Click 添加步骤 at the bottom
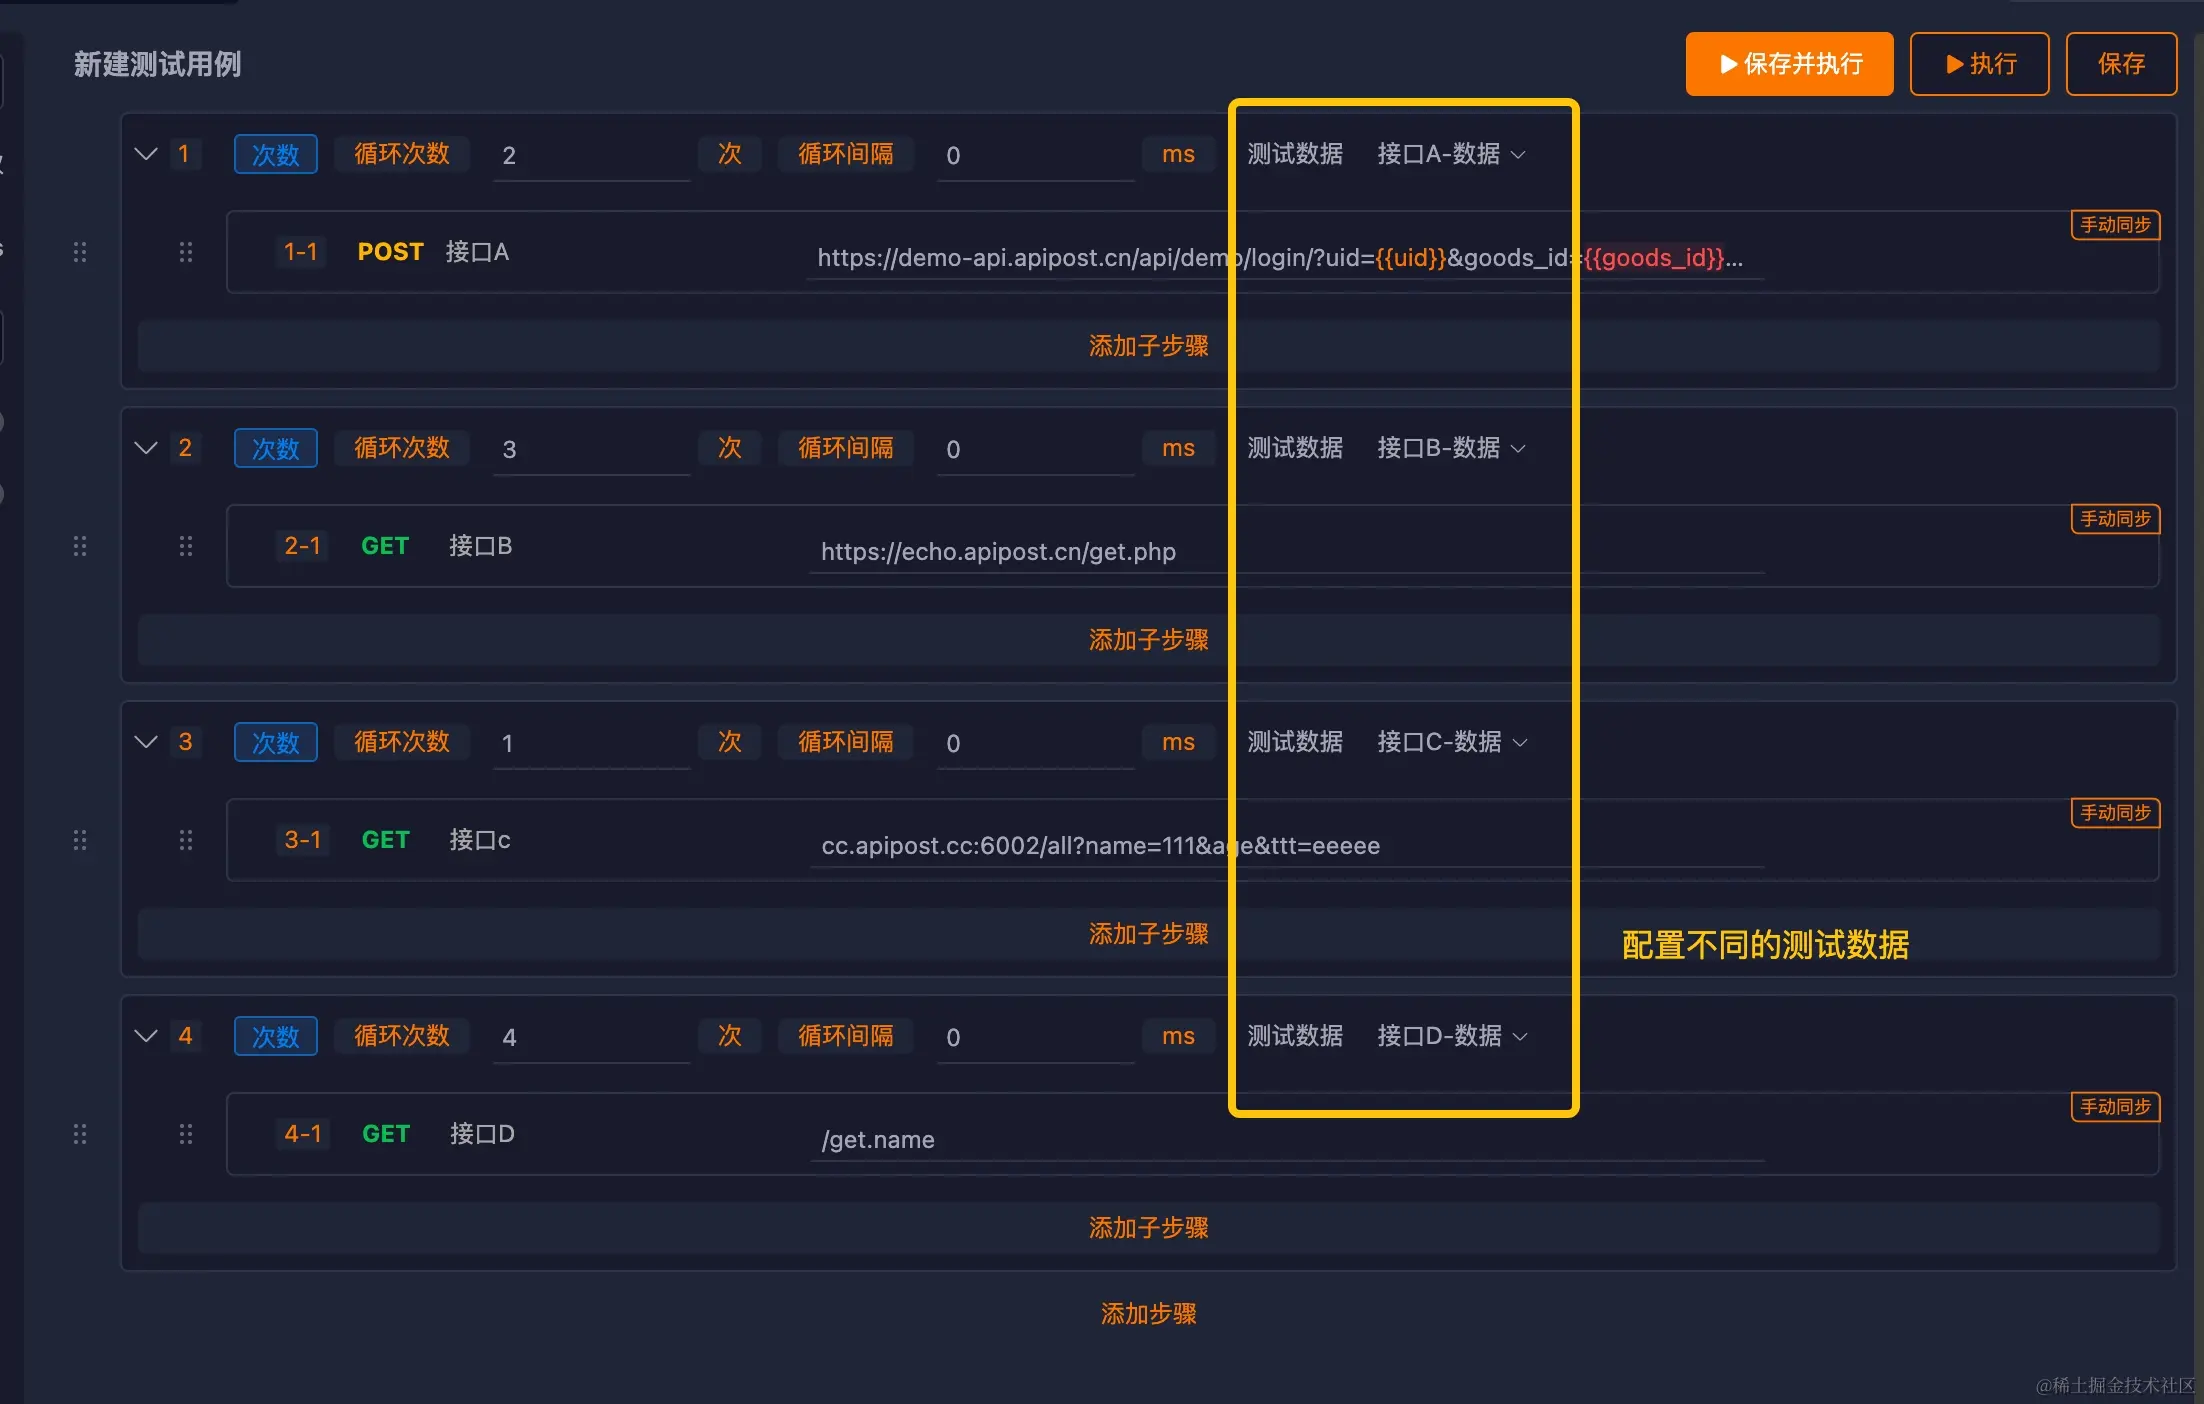 click(1148, 1314)
